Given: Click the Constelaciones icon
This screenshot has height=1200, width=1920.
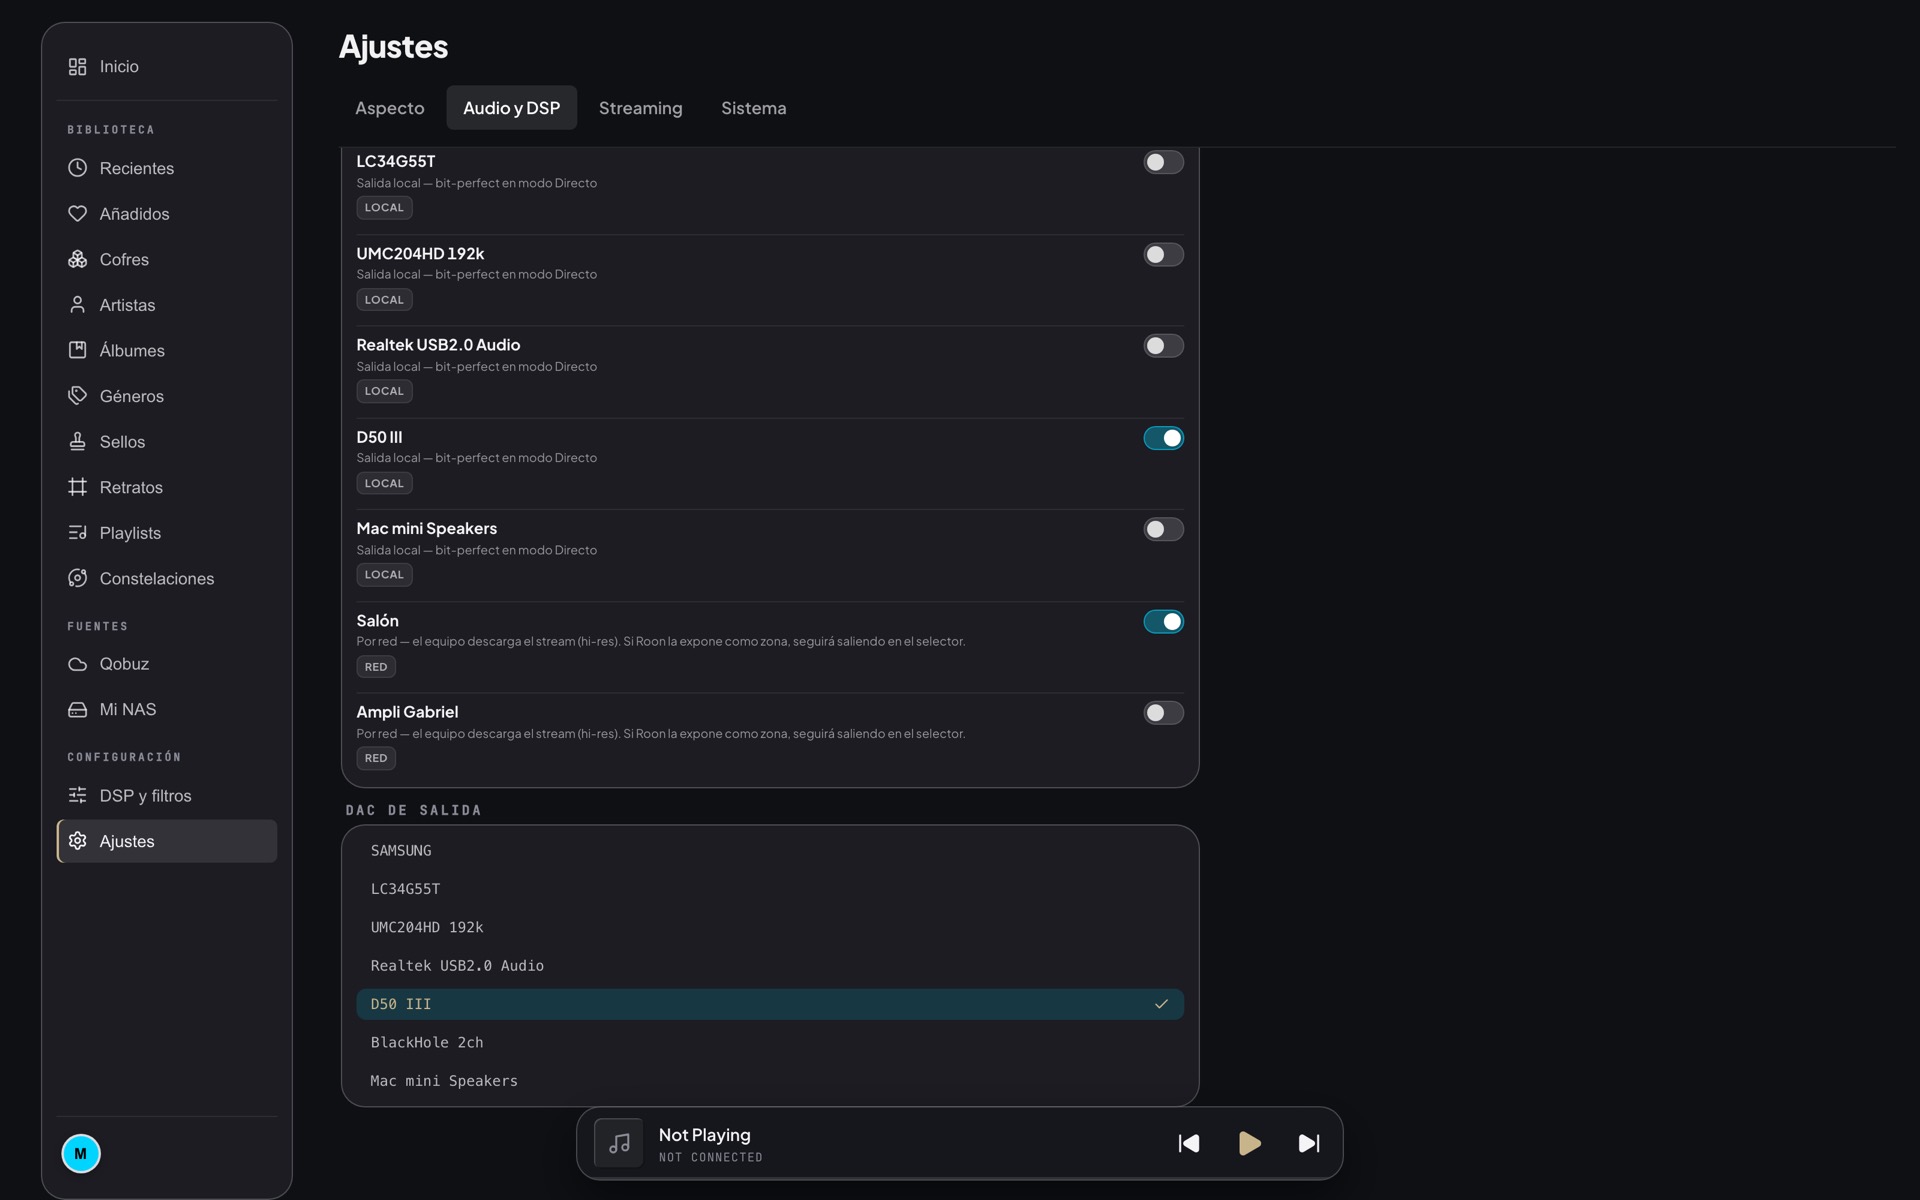Looking at the screenshot, I should point(77,578).
